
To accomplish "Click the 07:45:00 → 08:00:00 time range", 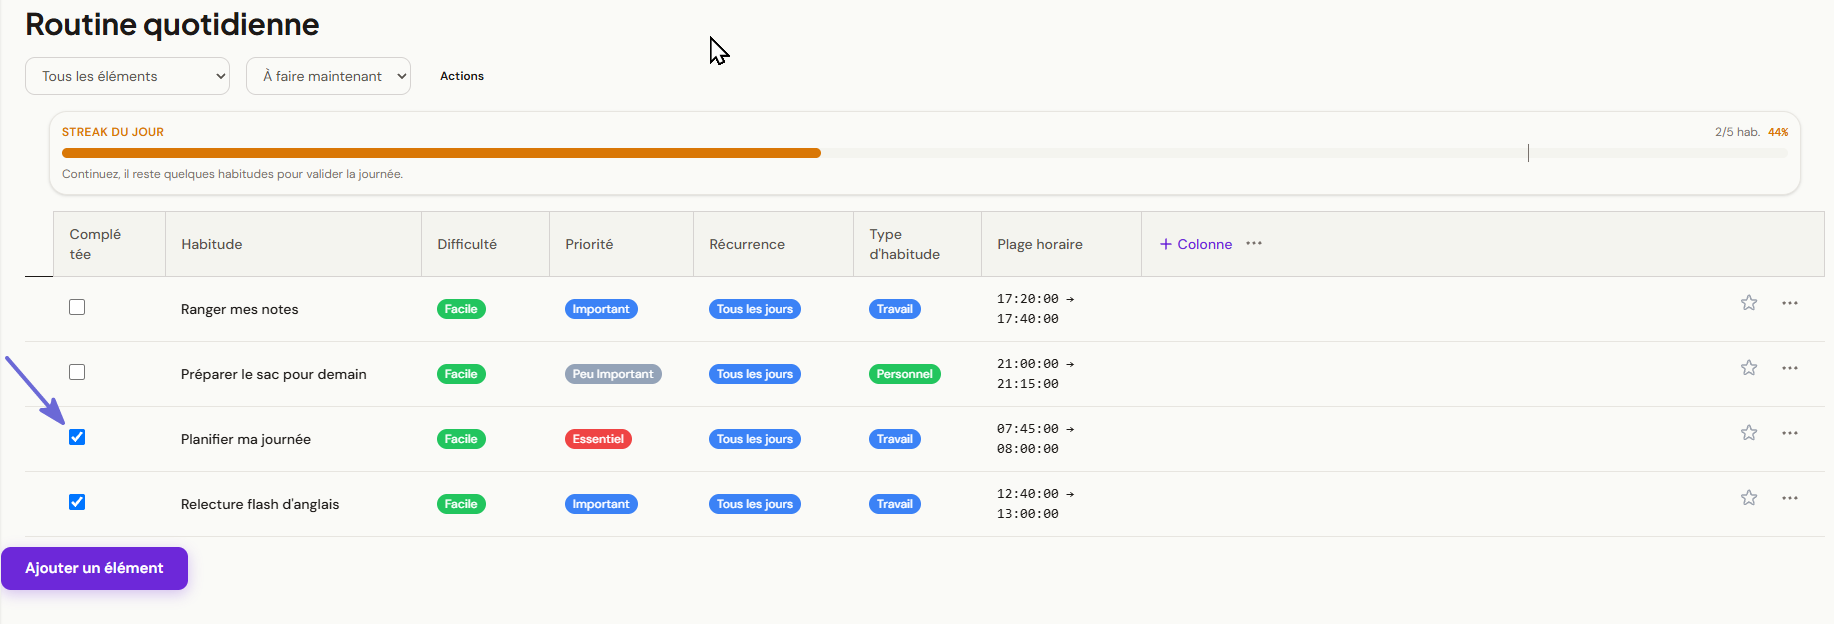I will point(1035,439).
